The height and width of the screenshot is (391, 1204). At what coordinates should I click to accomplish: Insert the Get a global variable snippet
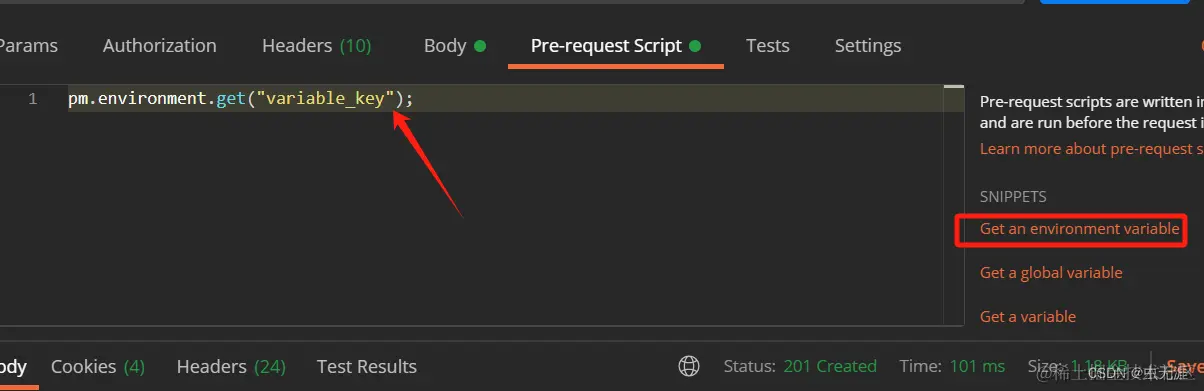pyautogui.click(x=1051, y=273)
